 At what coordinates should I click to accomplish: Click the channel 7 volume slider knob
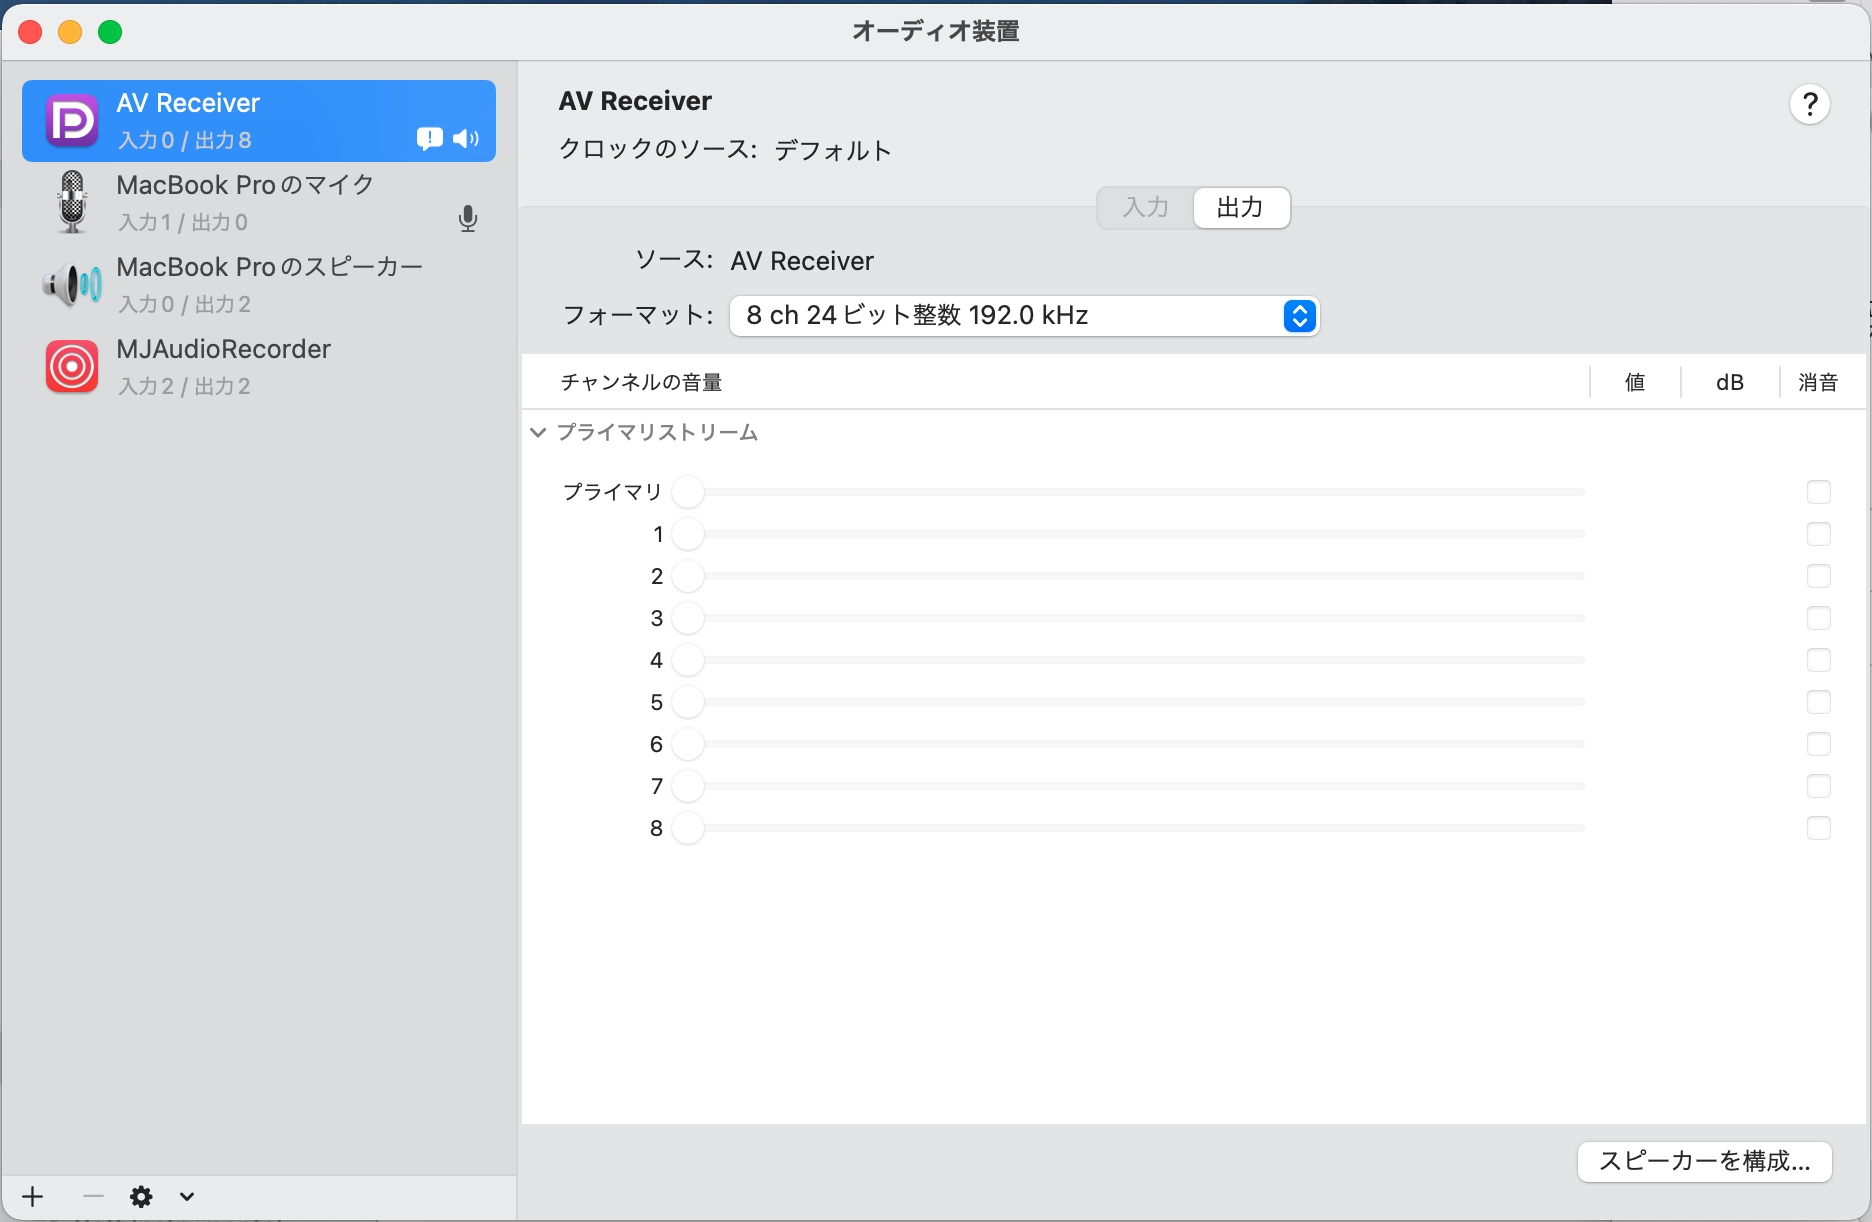coord(688,786)
